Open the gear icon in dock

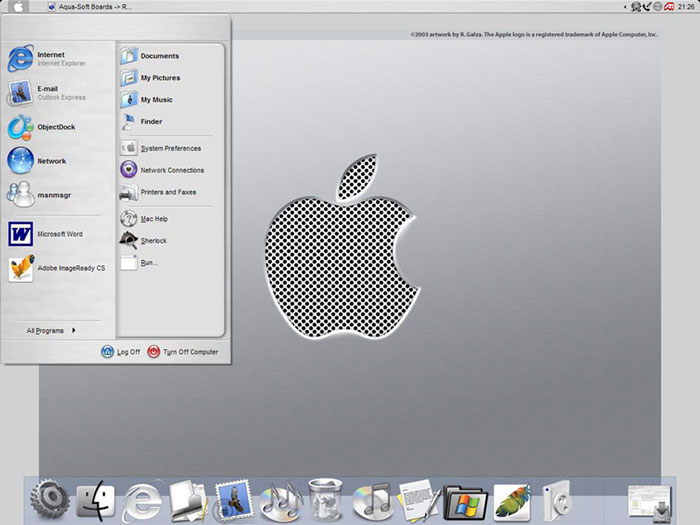pyautogui.click(x=50, y=500)
